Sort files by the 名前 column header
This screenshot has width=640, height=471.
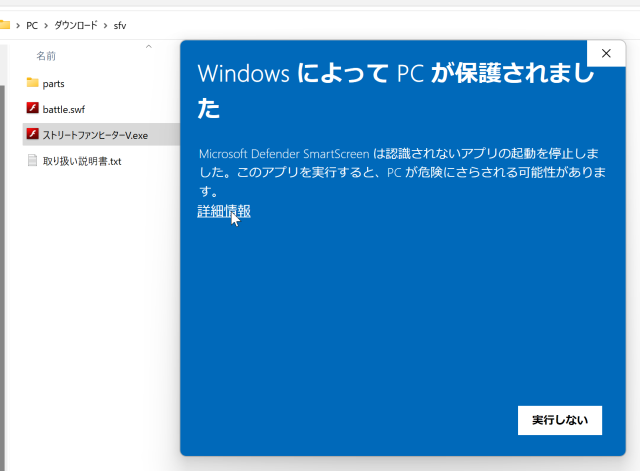46,56
